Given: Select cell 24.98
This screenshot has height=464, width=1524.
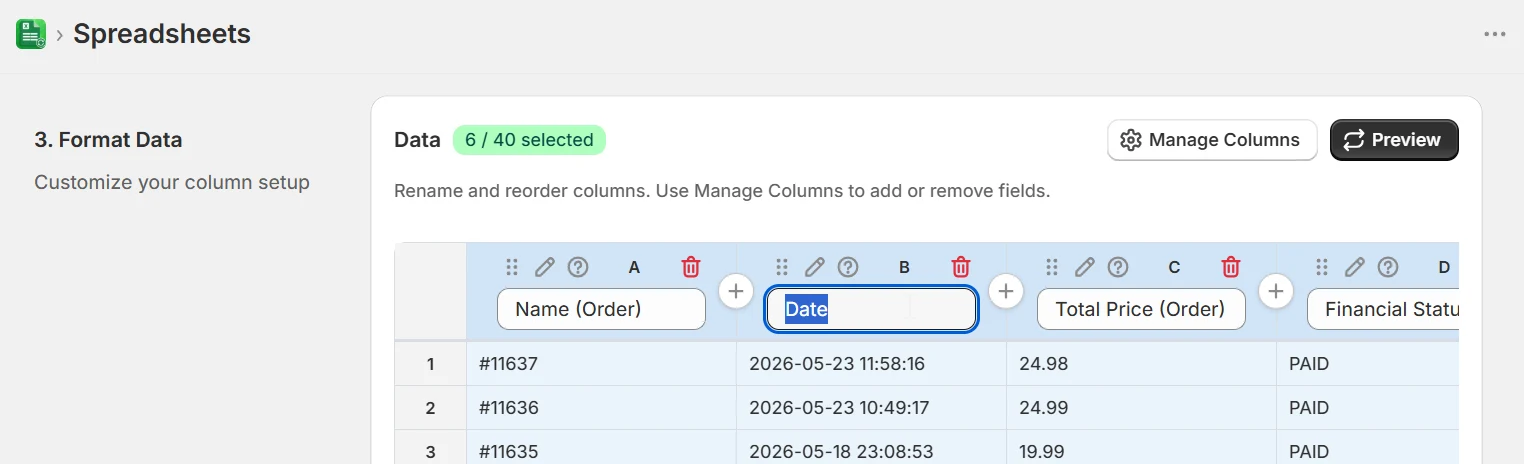Looking at the screenshot, I should [x=1141, y=364].
